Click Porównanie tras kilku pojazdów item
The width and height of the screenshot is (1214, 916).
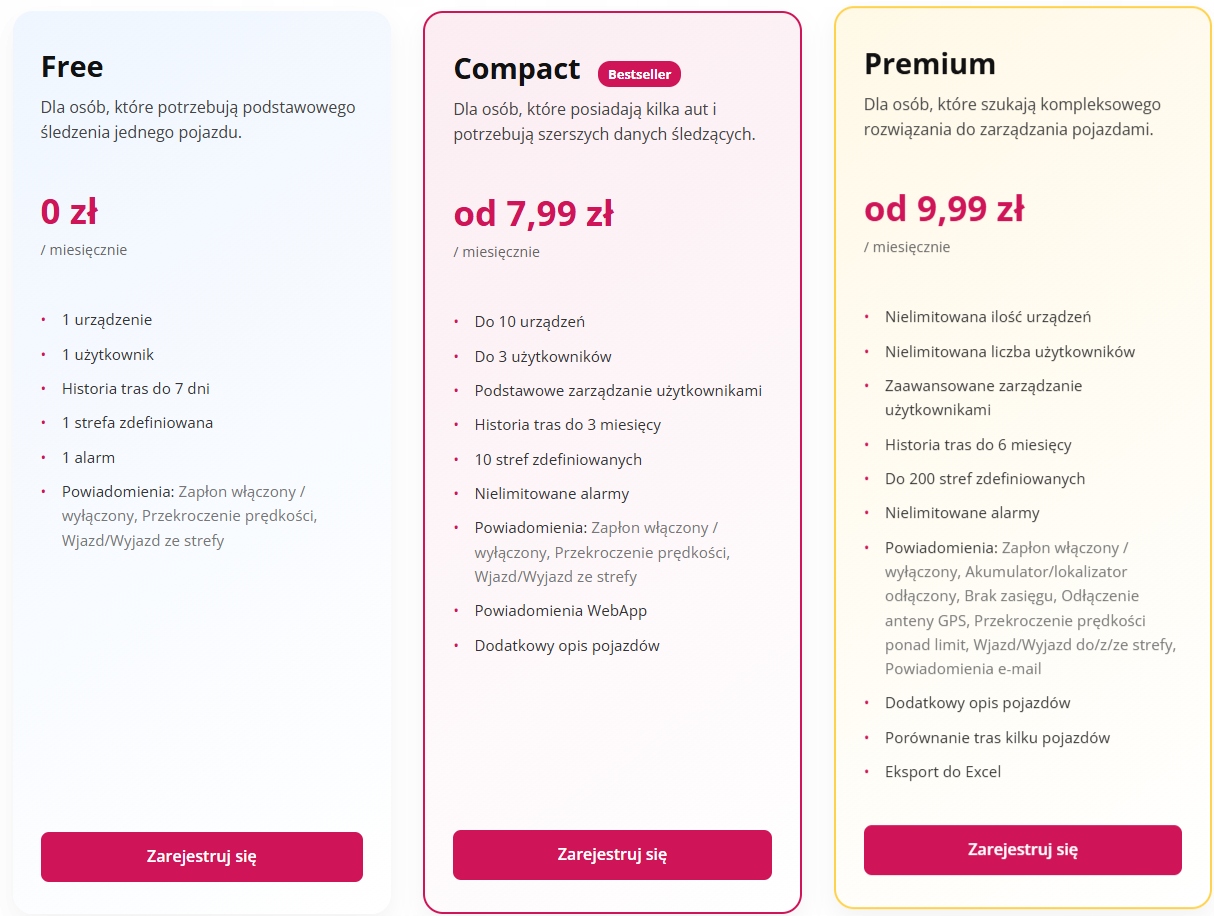pyautogui.click(x=997, y=738)
